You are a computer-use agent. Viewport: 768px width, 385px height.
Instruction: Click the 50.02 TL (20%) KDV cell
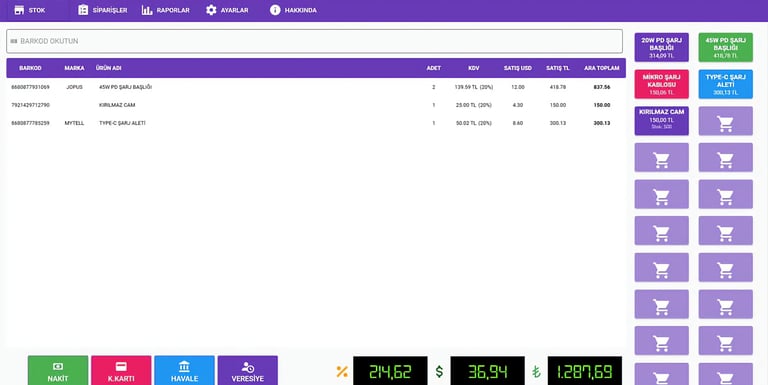(x=474, y=123)
